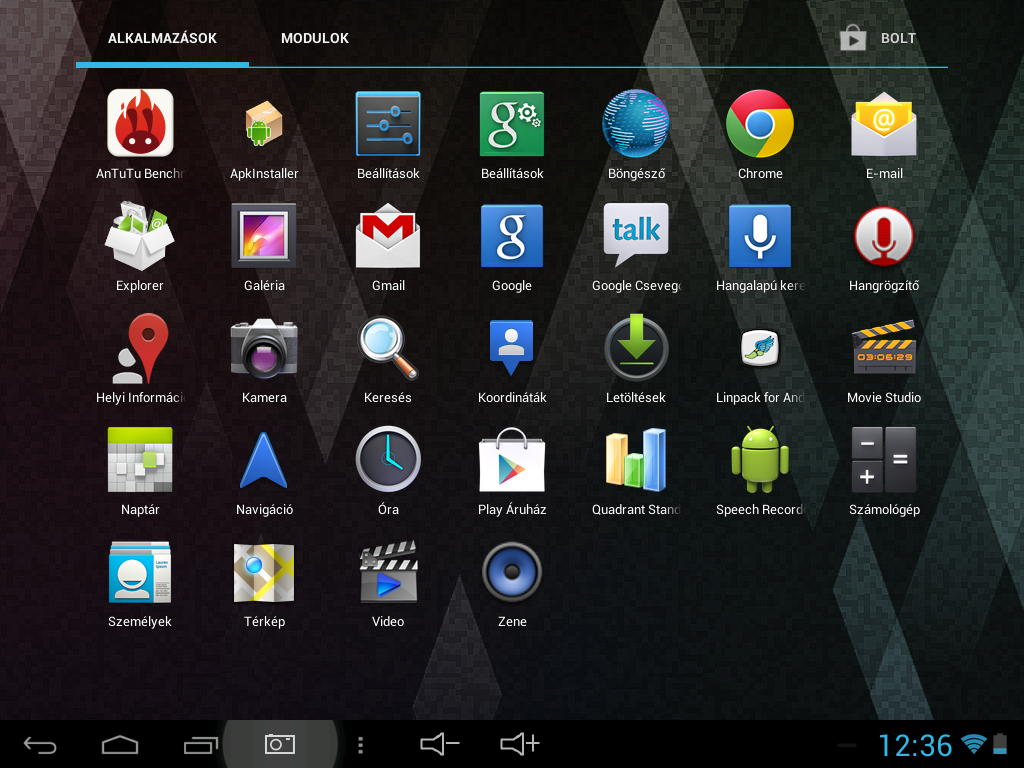Viewport: 1024px width, 768px height.
Task: Switch to the MODULOK tab
Action: [315, 38]
